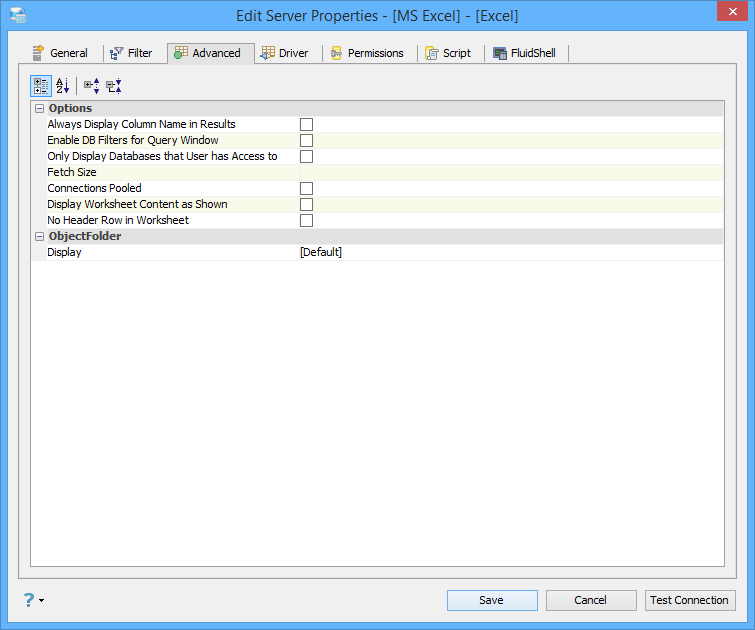Select the 'No Header Row in Worksheet' label
Viewport: 755px width, 630px height.
coord(118,221)
